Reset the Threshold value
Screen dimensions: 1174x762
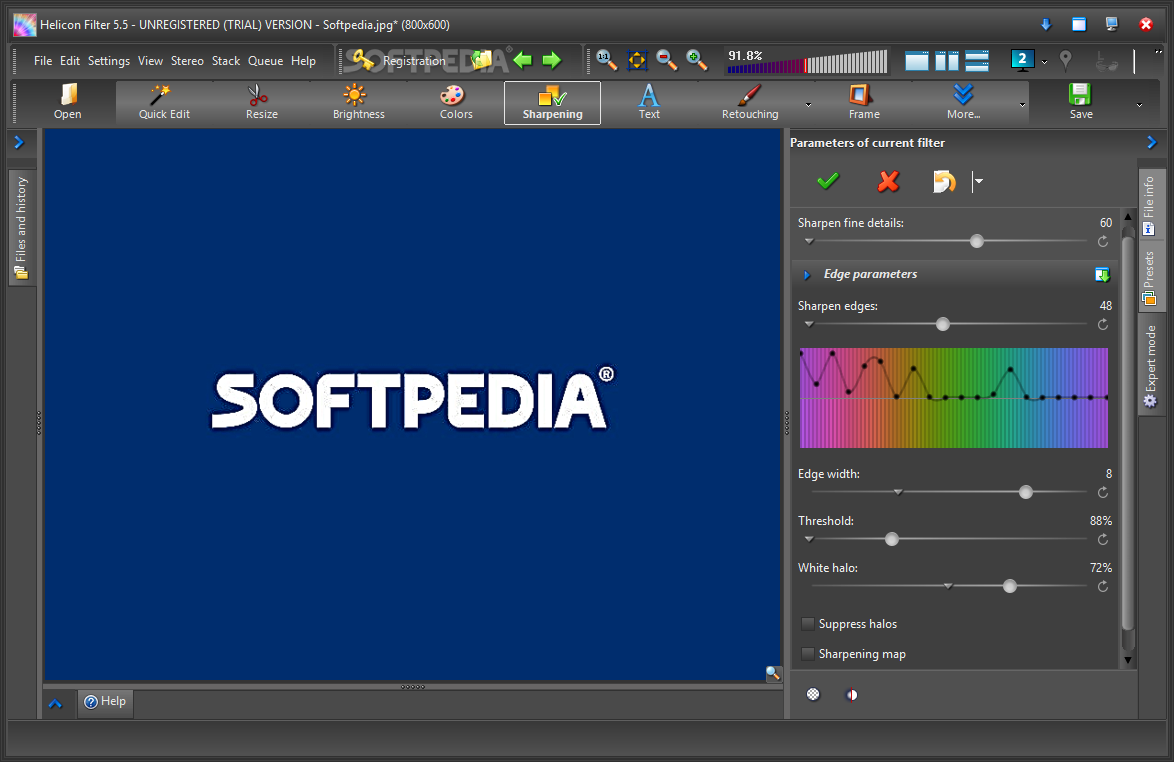[x=1103, y=540]
